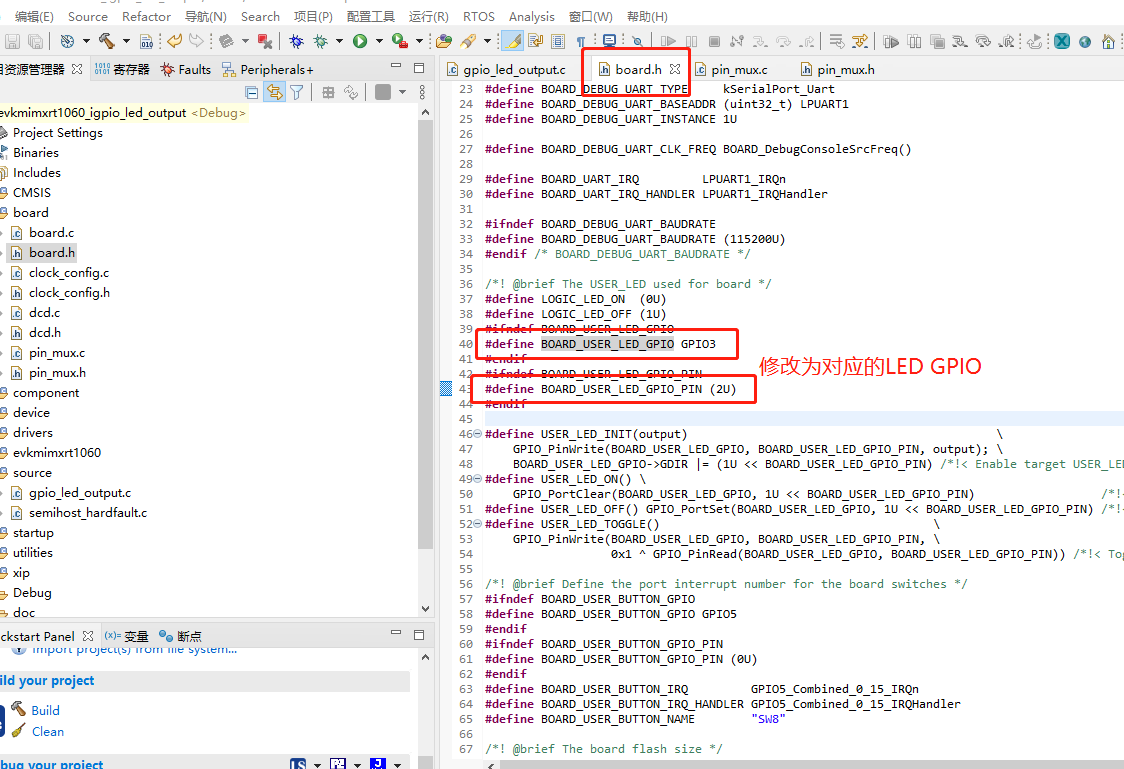Open the Faults view tab
Viewport: 1124px width, 769px height.
pos(186,70)
